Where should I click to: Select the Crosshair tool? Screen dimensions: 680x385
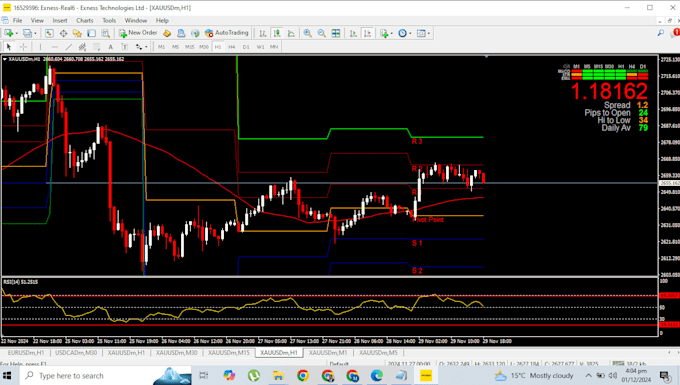click(23, 46)
